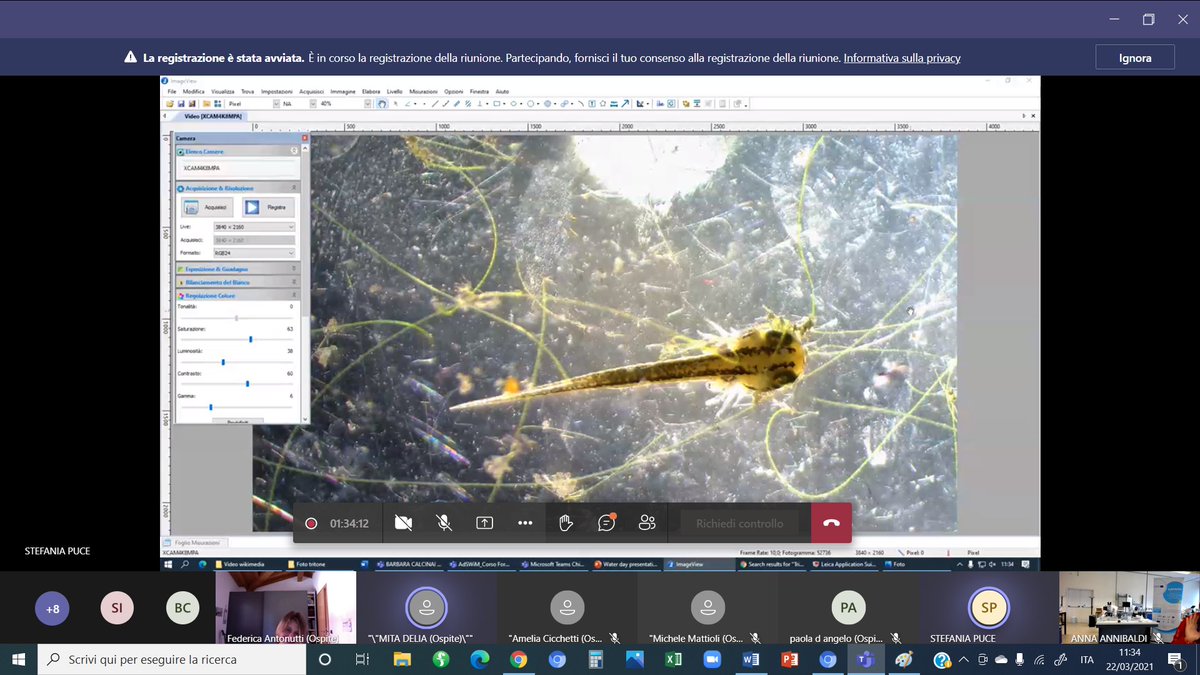Click the taskbar search box
Image resolution: width=1200 pixels, height=675 pixels.
tap(174, 660)
